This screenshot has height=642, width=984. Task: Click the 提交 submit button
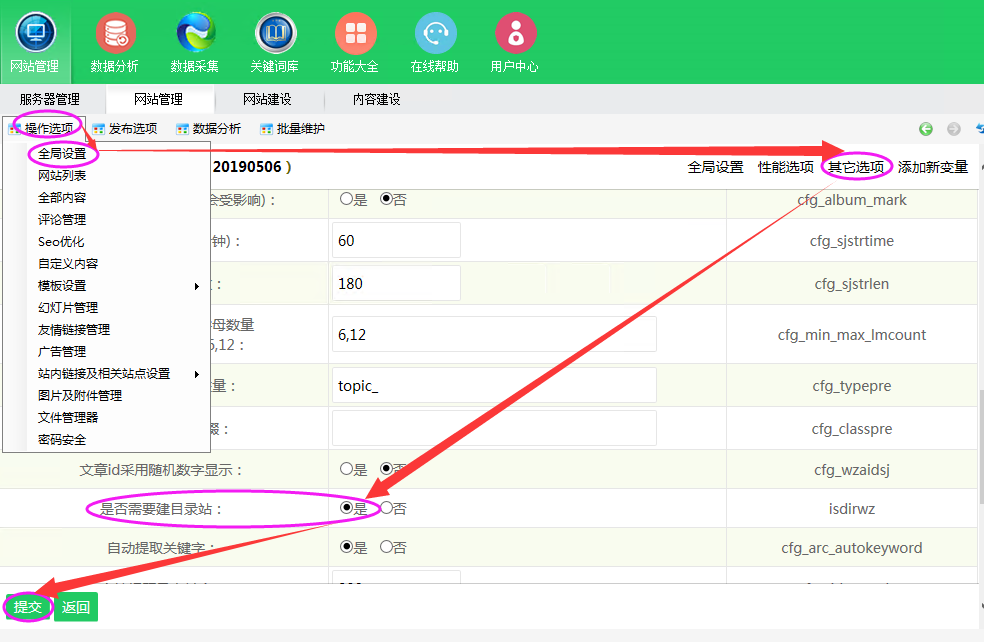click(28, 607)
